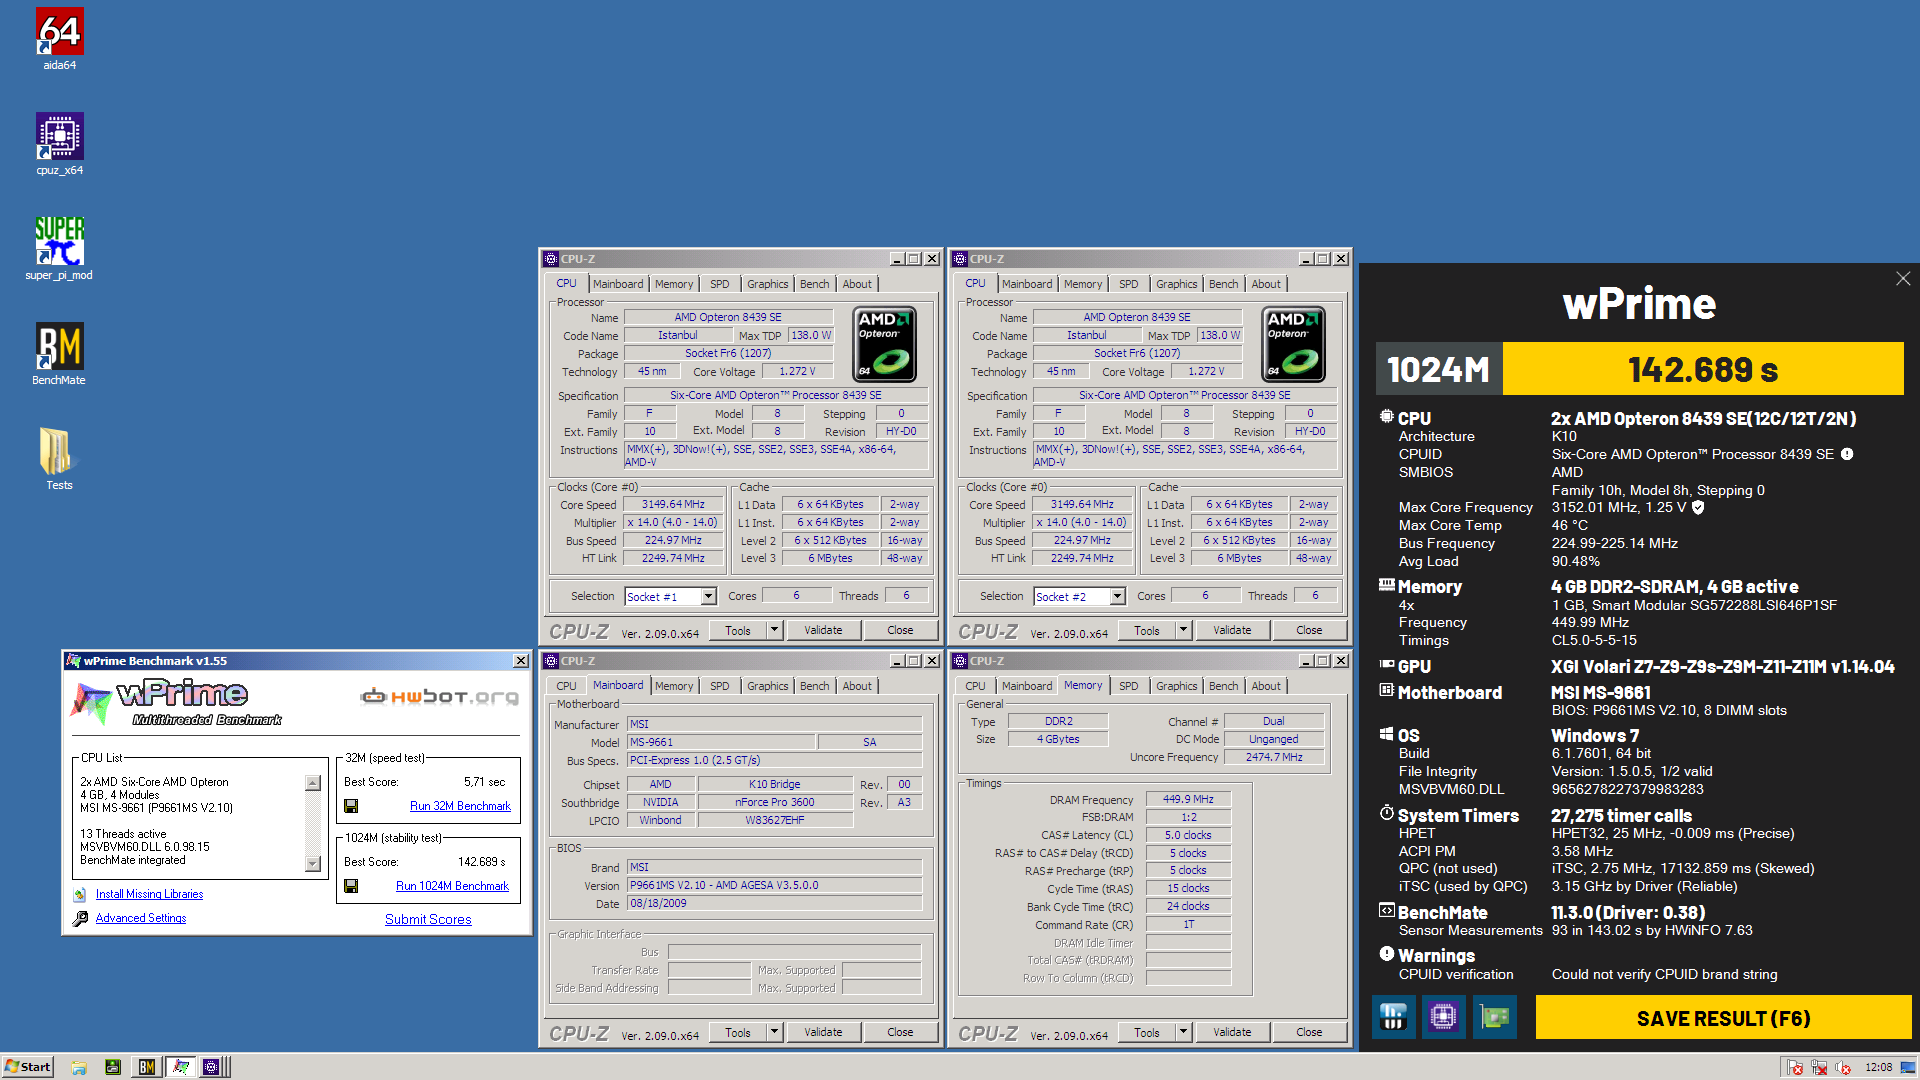Open Windows Explorer from the taskbar
Screen dimensions: 1920x1080
tap(79, 1067)
